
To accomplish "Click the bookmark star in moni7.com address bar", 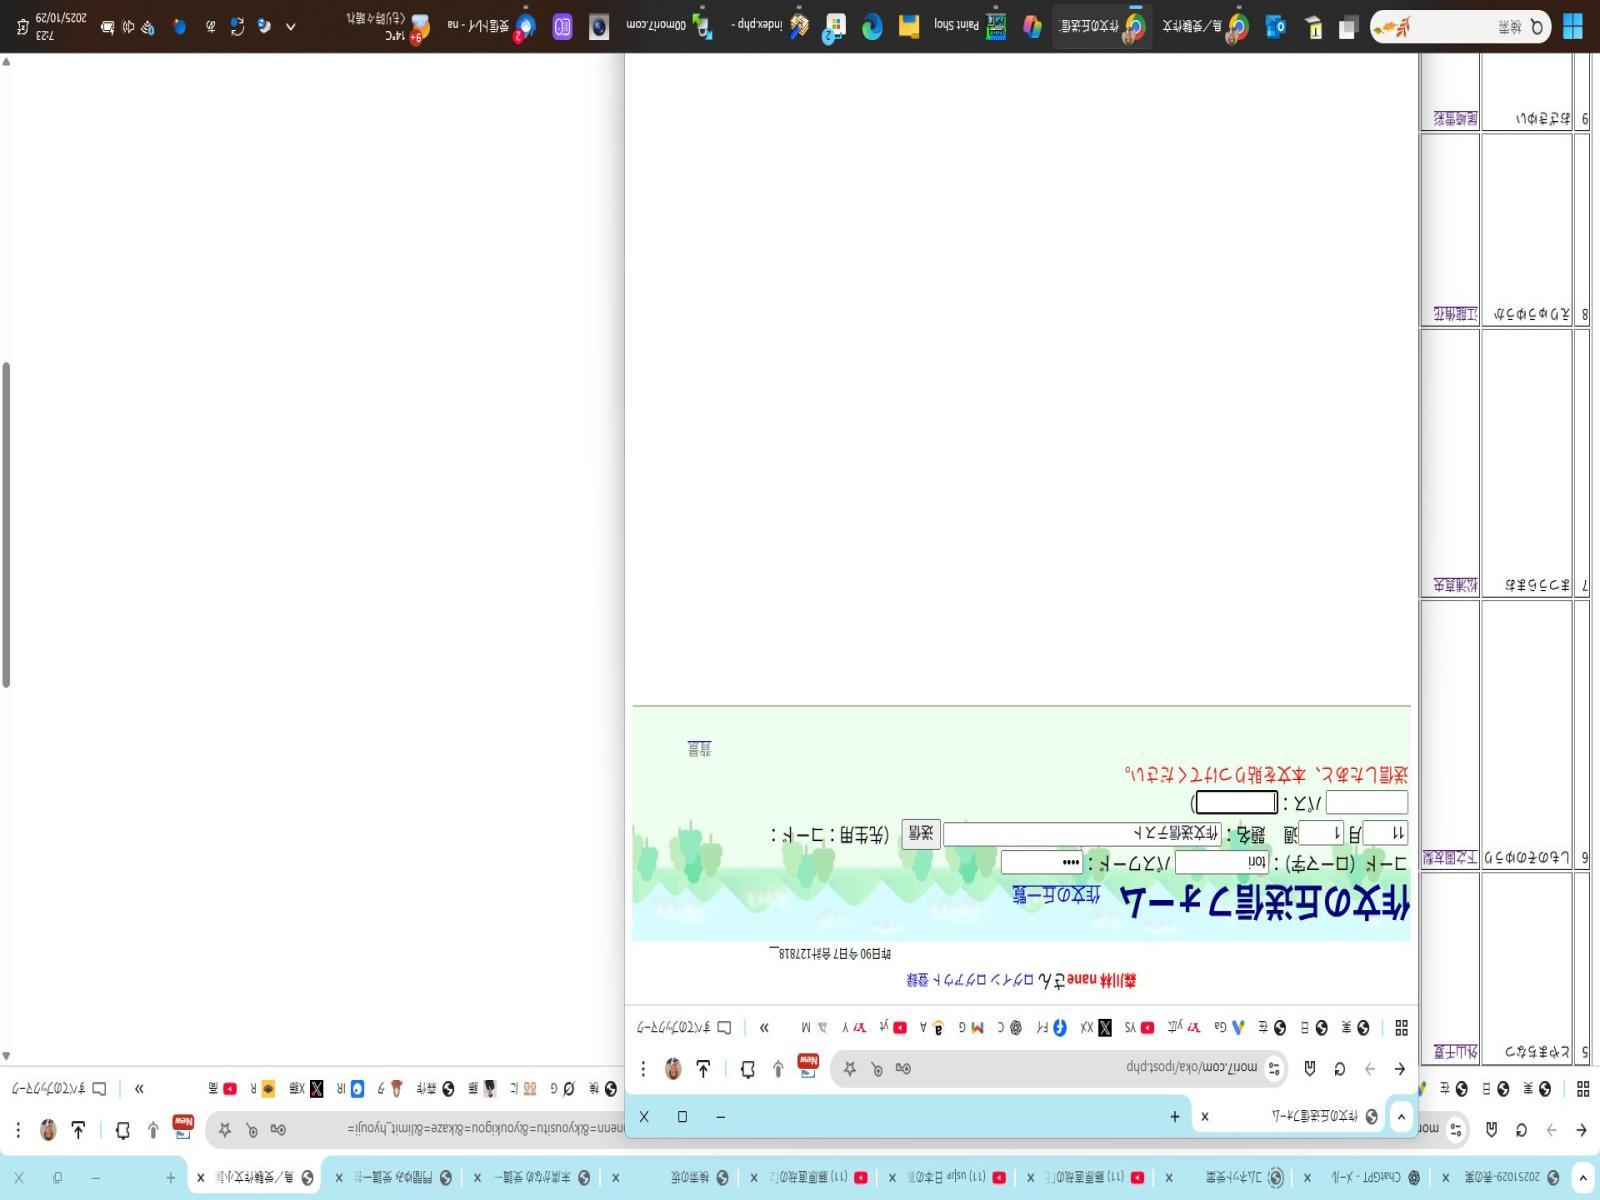I will click(x=849, y=1069).
